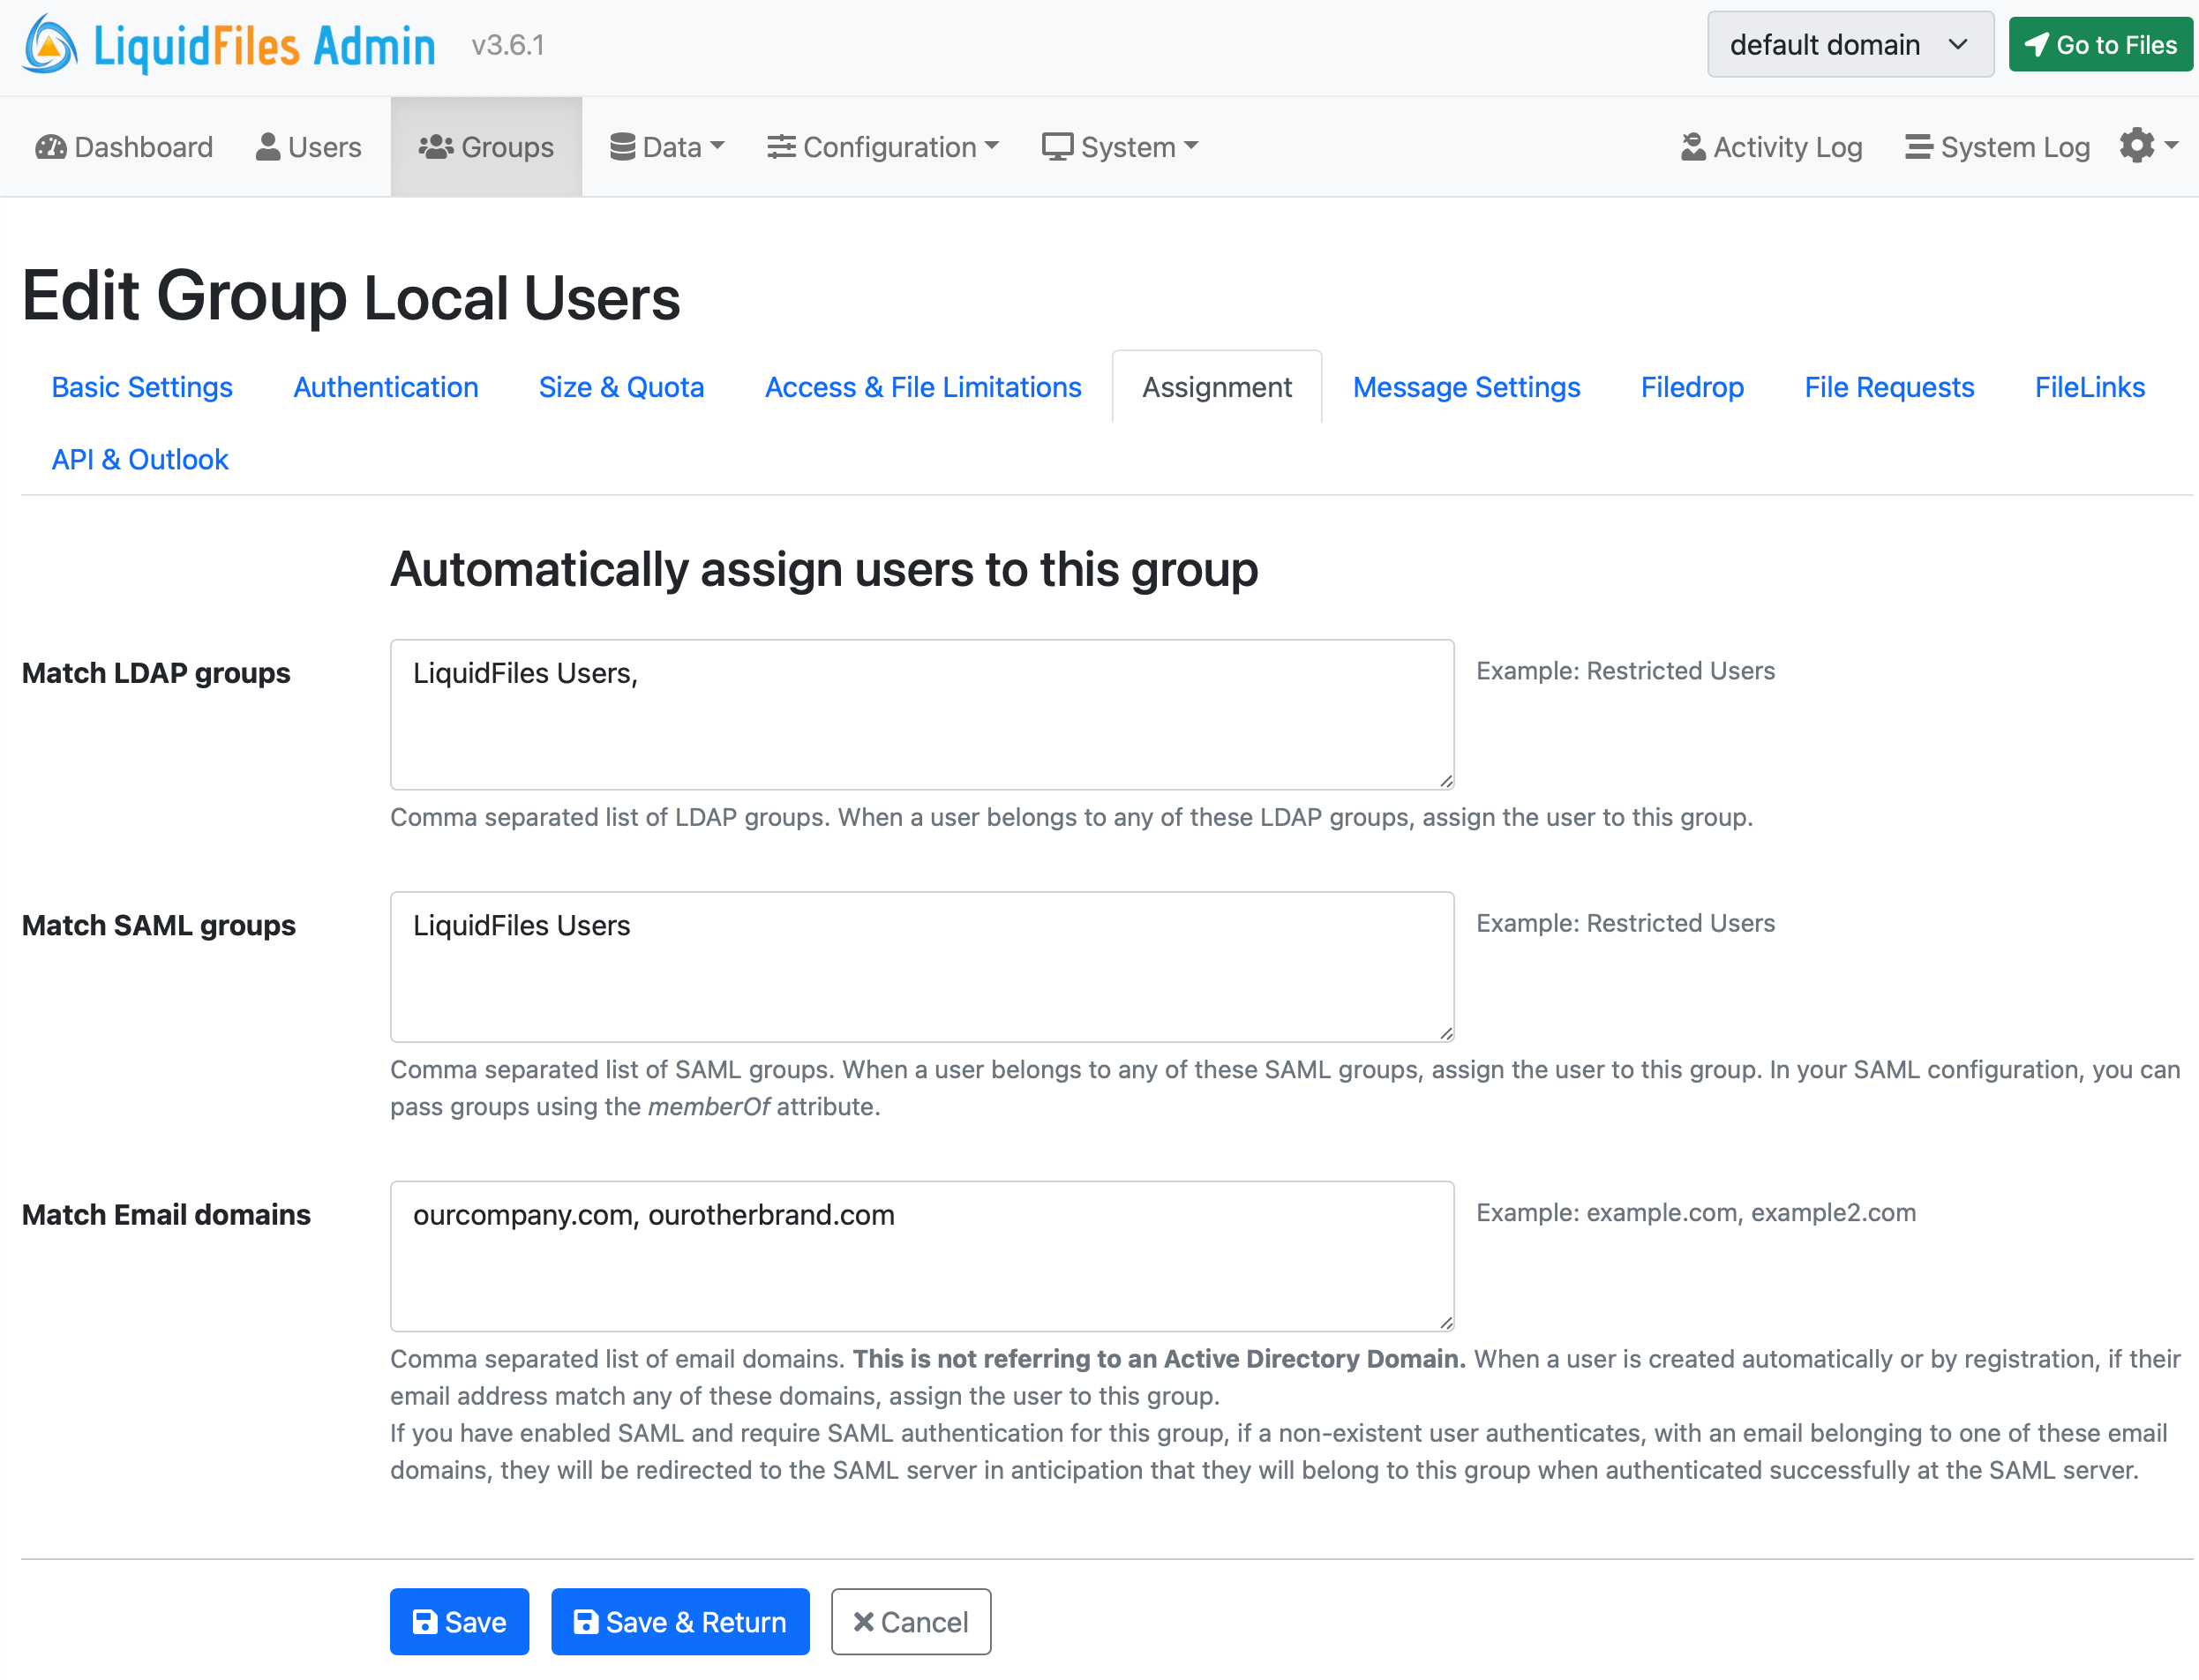
Task: Open the Groups nav item
Action: coord(486,147)
